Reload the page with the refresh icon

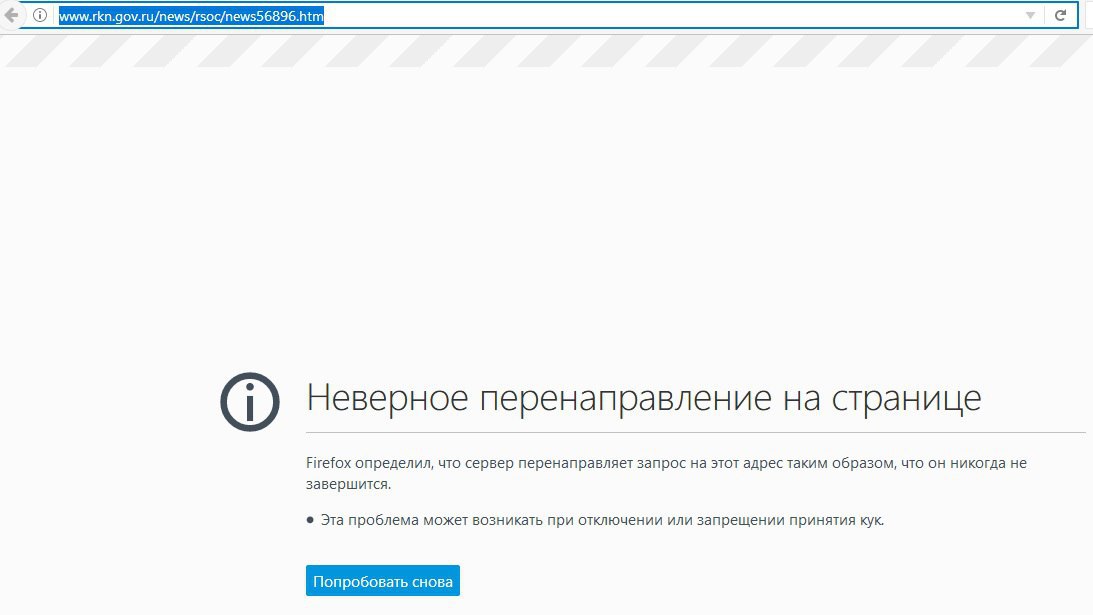pyautogui.click(x=1060, y=15)
